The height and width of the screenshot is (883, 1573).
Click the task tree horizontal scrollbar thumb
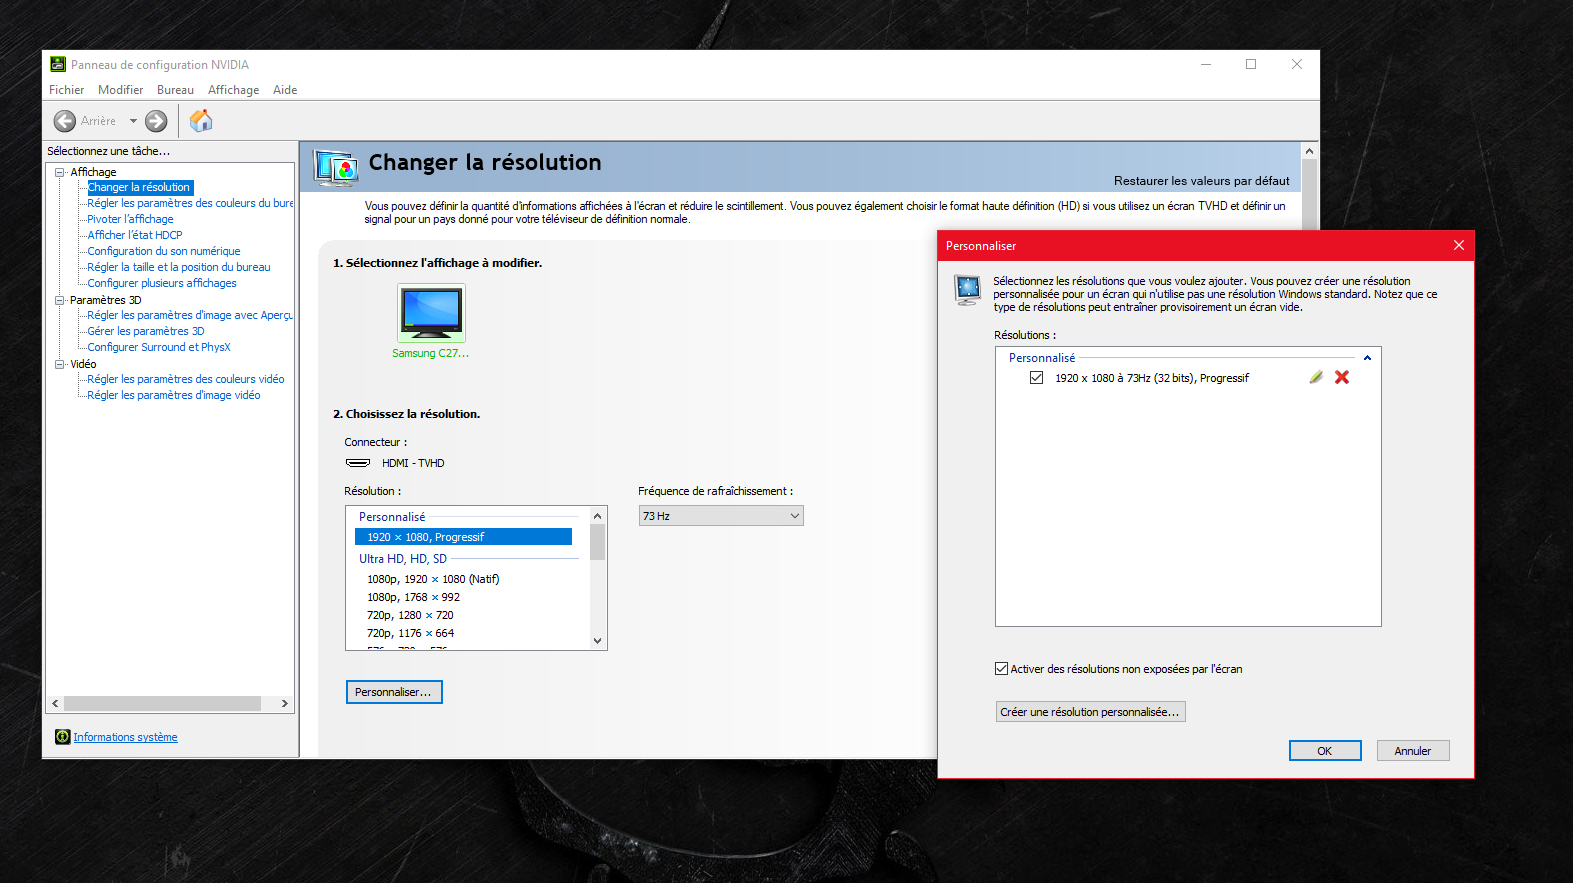click(162, 704)
